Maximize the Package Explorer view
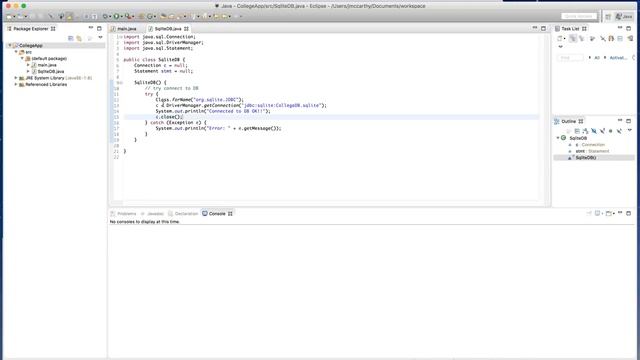Image resolution: width=640 pixels, height=360 pixels. (x=99, y=29)
